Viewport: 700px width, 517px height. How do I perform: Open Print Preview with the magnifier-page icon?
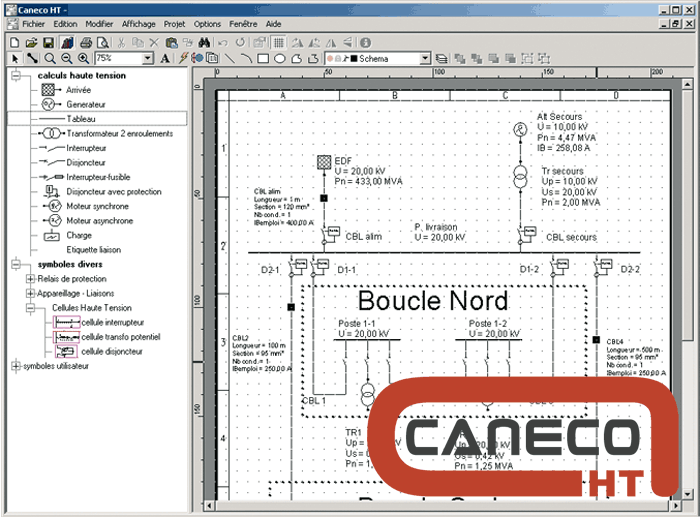click(x=103, y=43)
